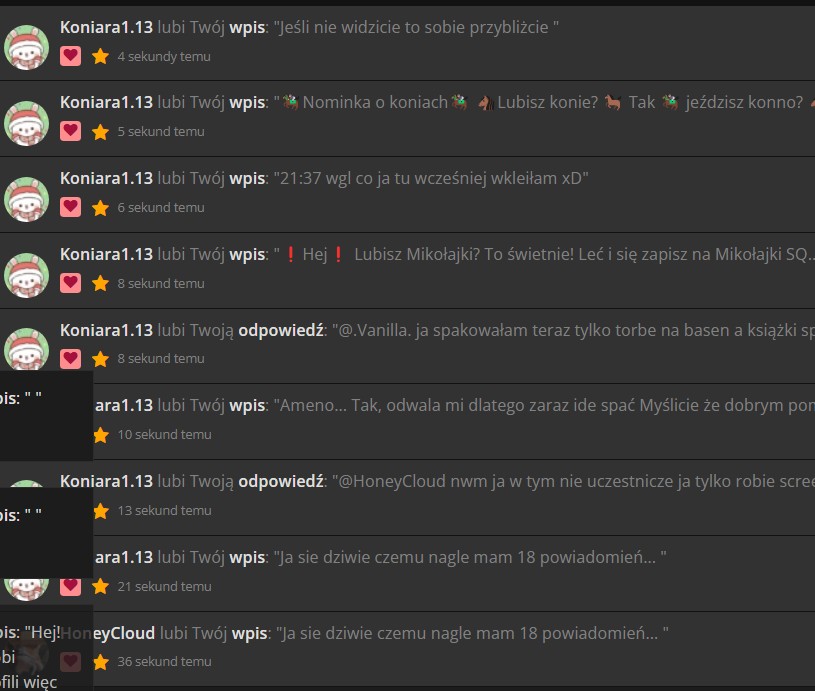The width and height of the screenshot is (815, 691).
Task: Open Koniara1.13 avatar on horse nominka notification
Action: tap(27, 123)
